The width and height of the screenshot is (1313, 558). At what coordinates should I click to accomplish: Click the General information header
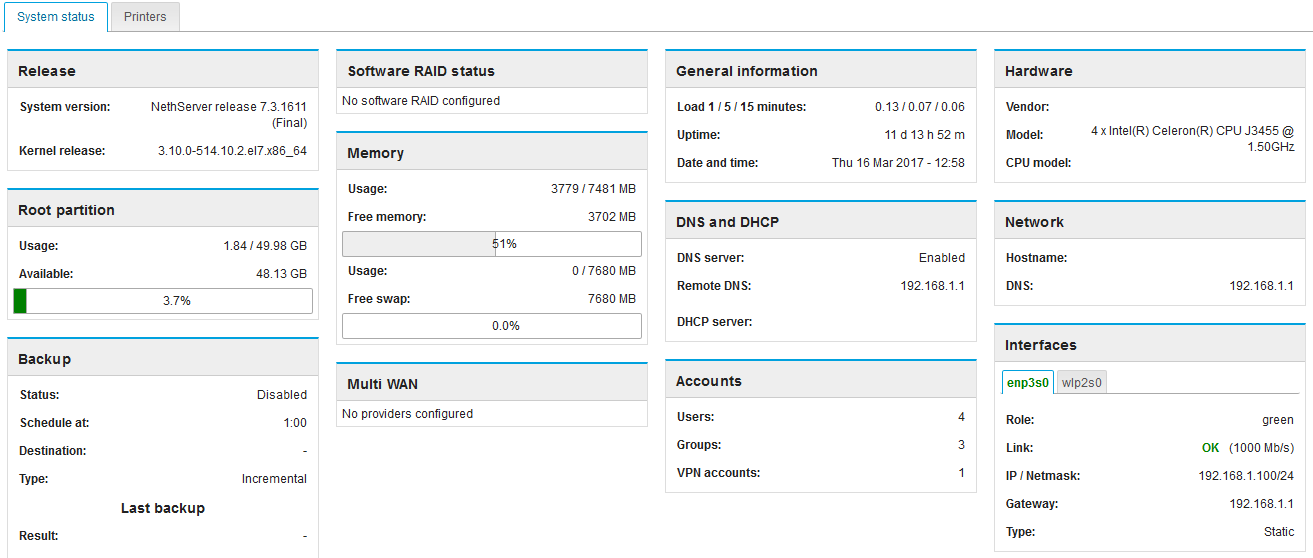pos(821,71)
